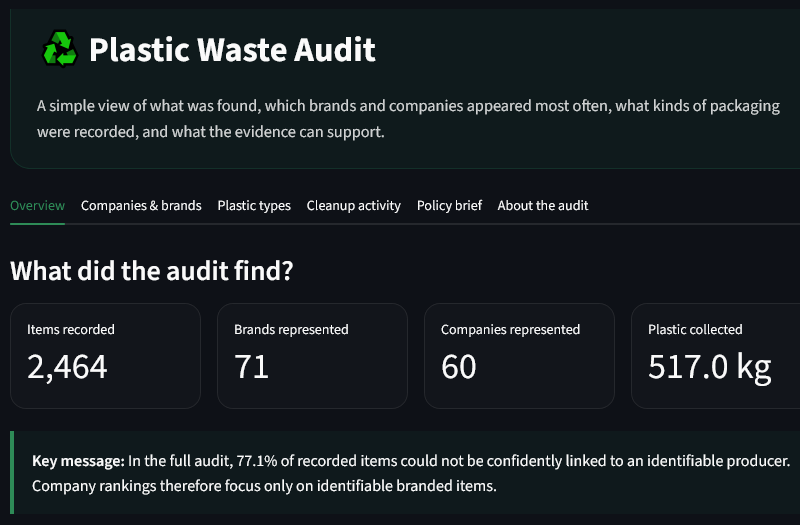This screenshot has width=800, height=525.
Task: Open the Policy brief tab
Action: click(449, 206)
